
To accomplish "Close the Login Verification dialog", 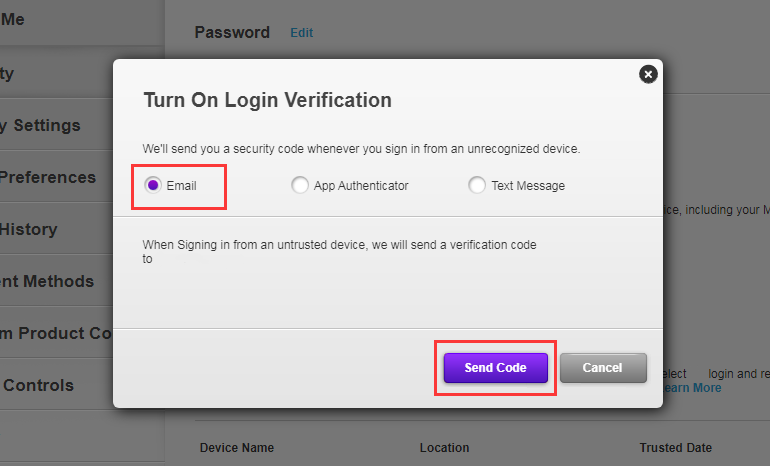I will 648,74.
